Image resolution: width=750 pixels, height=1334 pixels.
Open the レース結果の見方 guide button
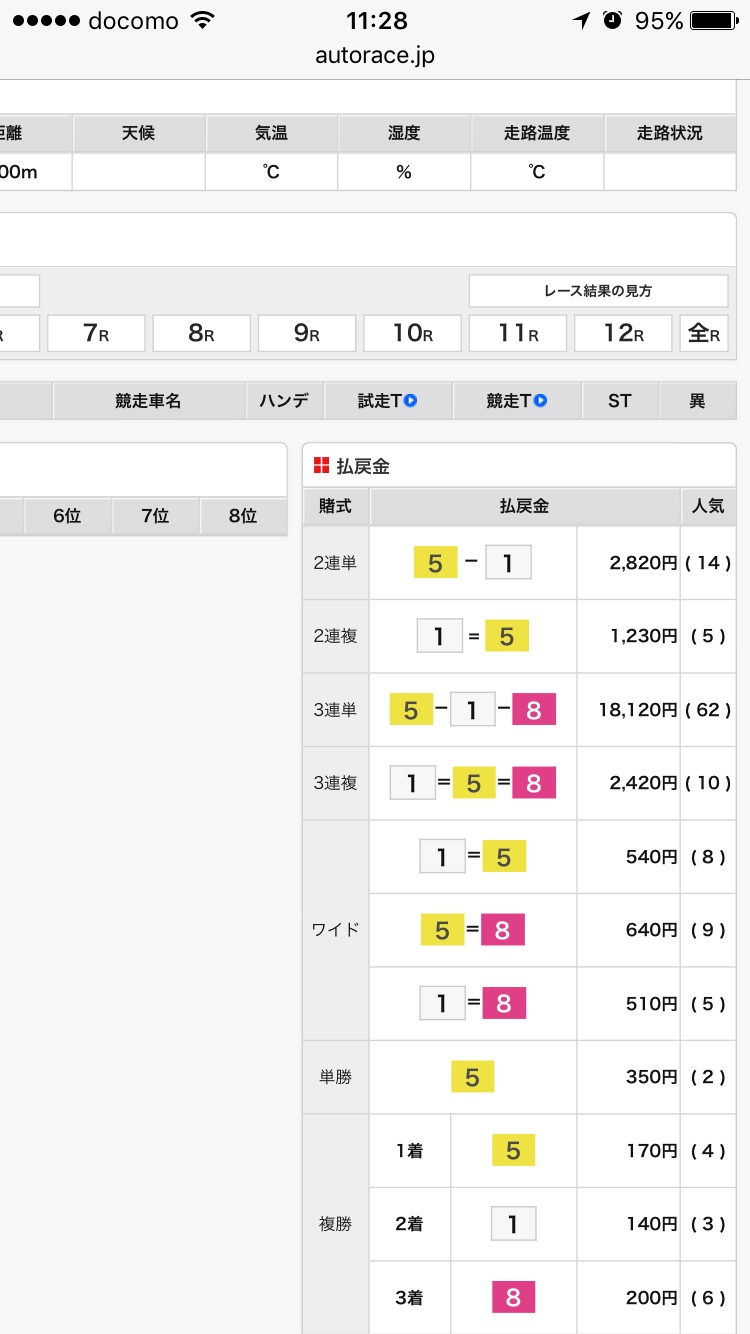coord(598,291)
